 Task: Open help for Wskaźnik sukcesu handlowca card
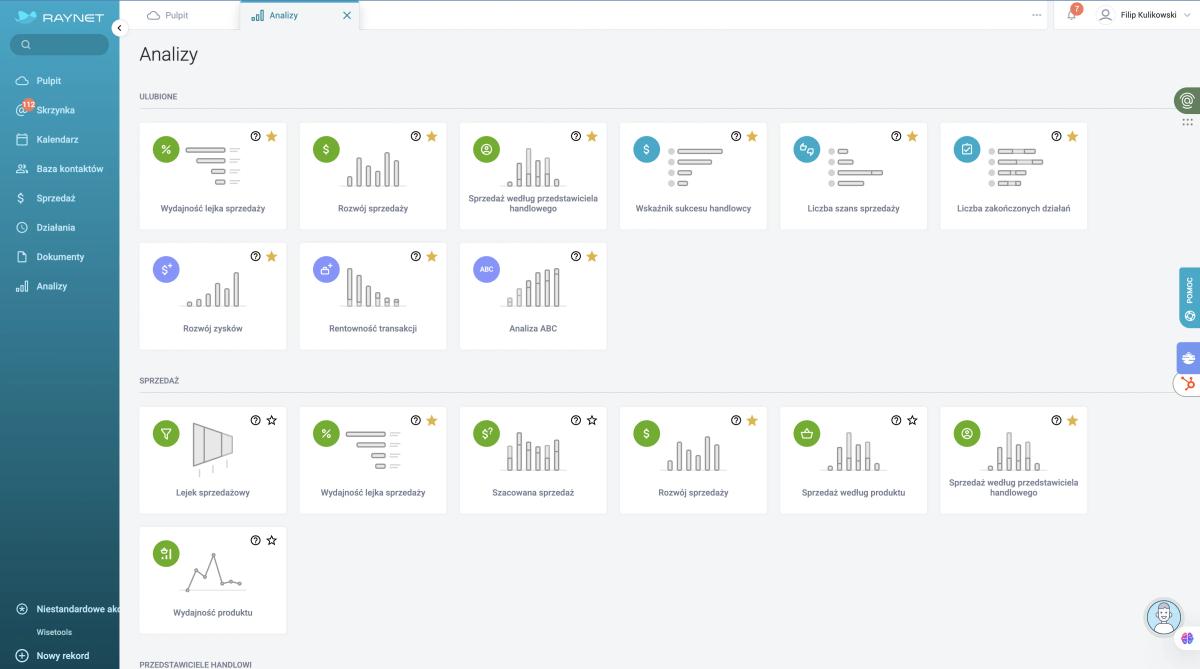click(736, 136)
